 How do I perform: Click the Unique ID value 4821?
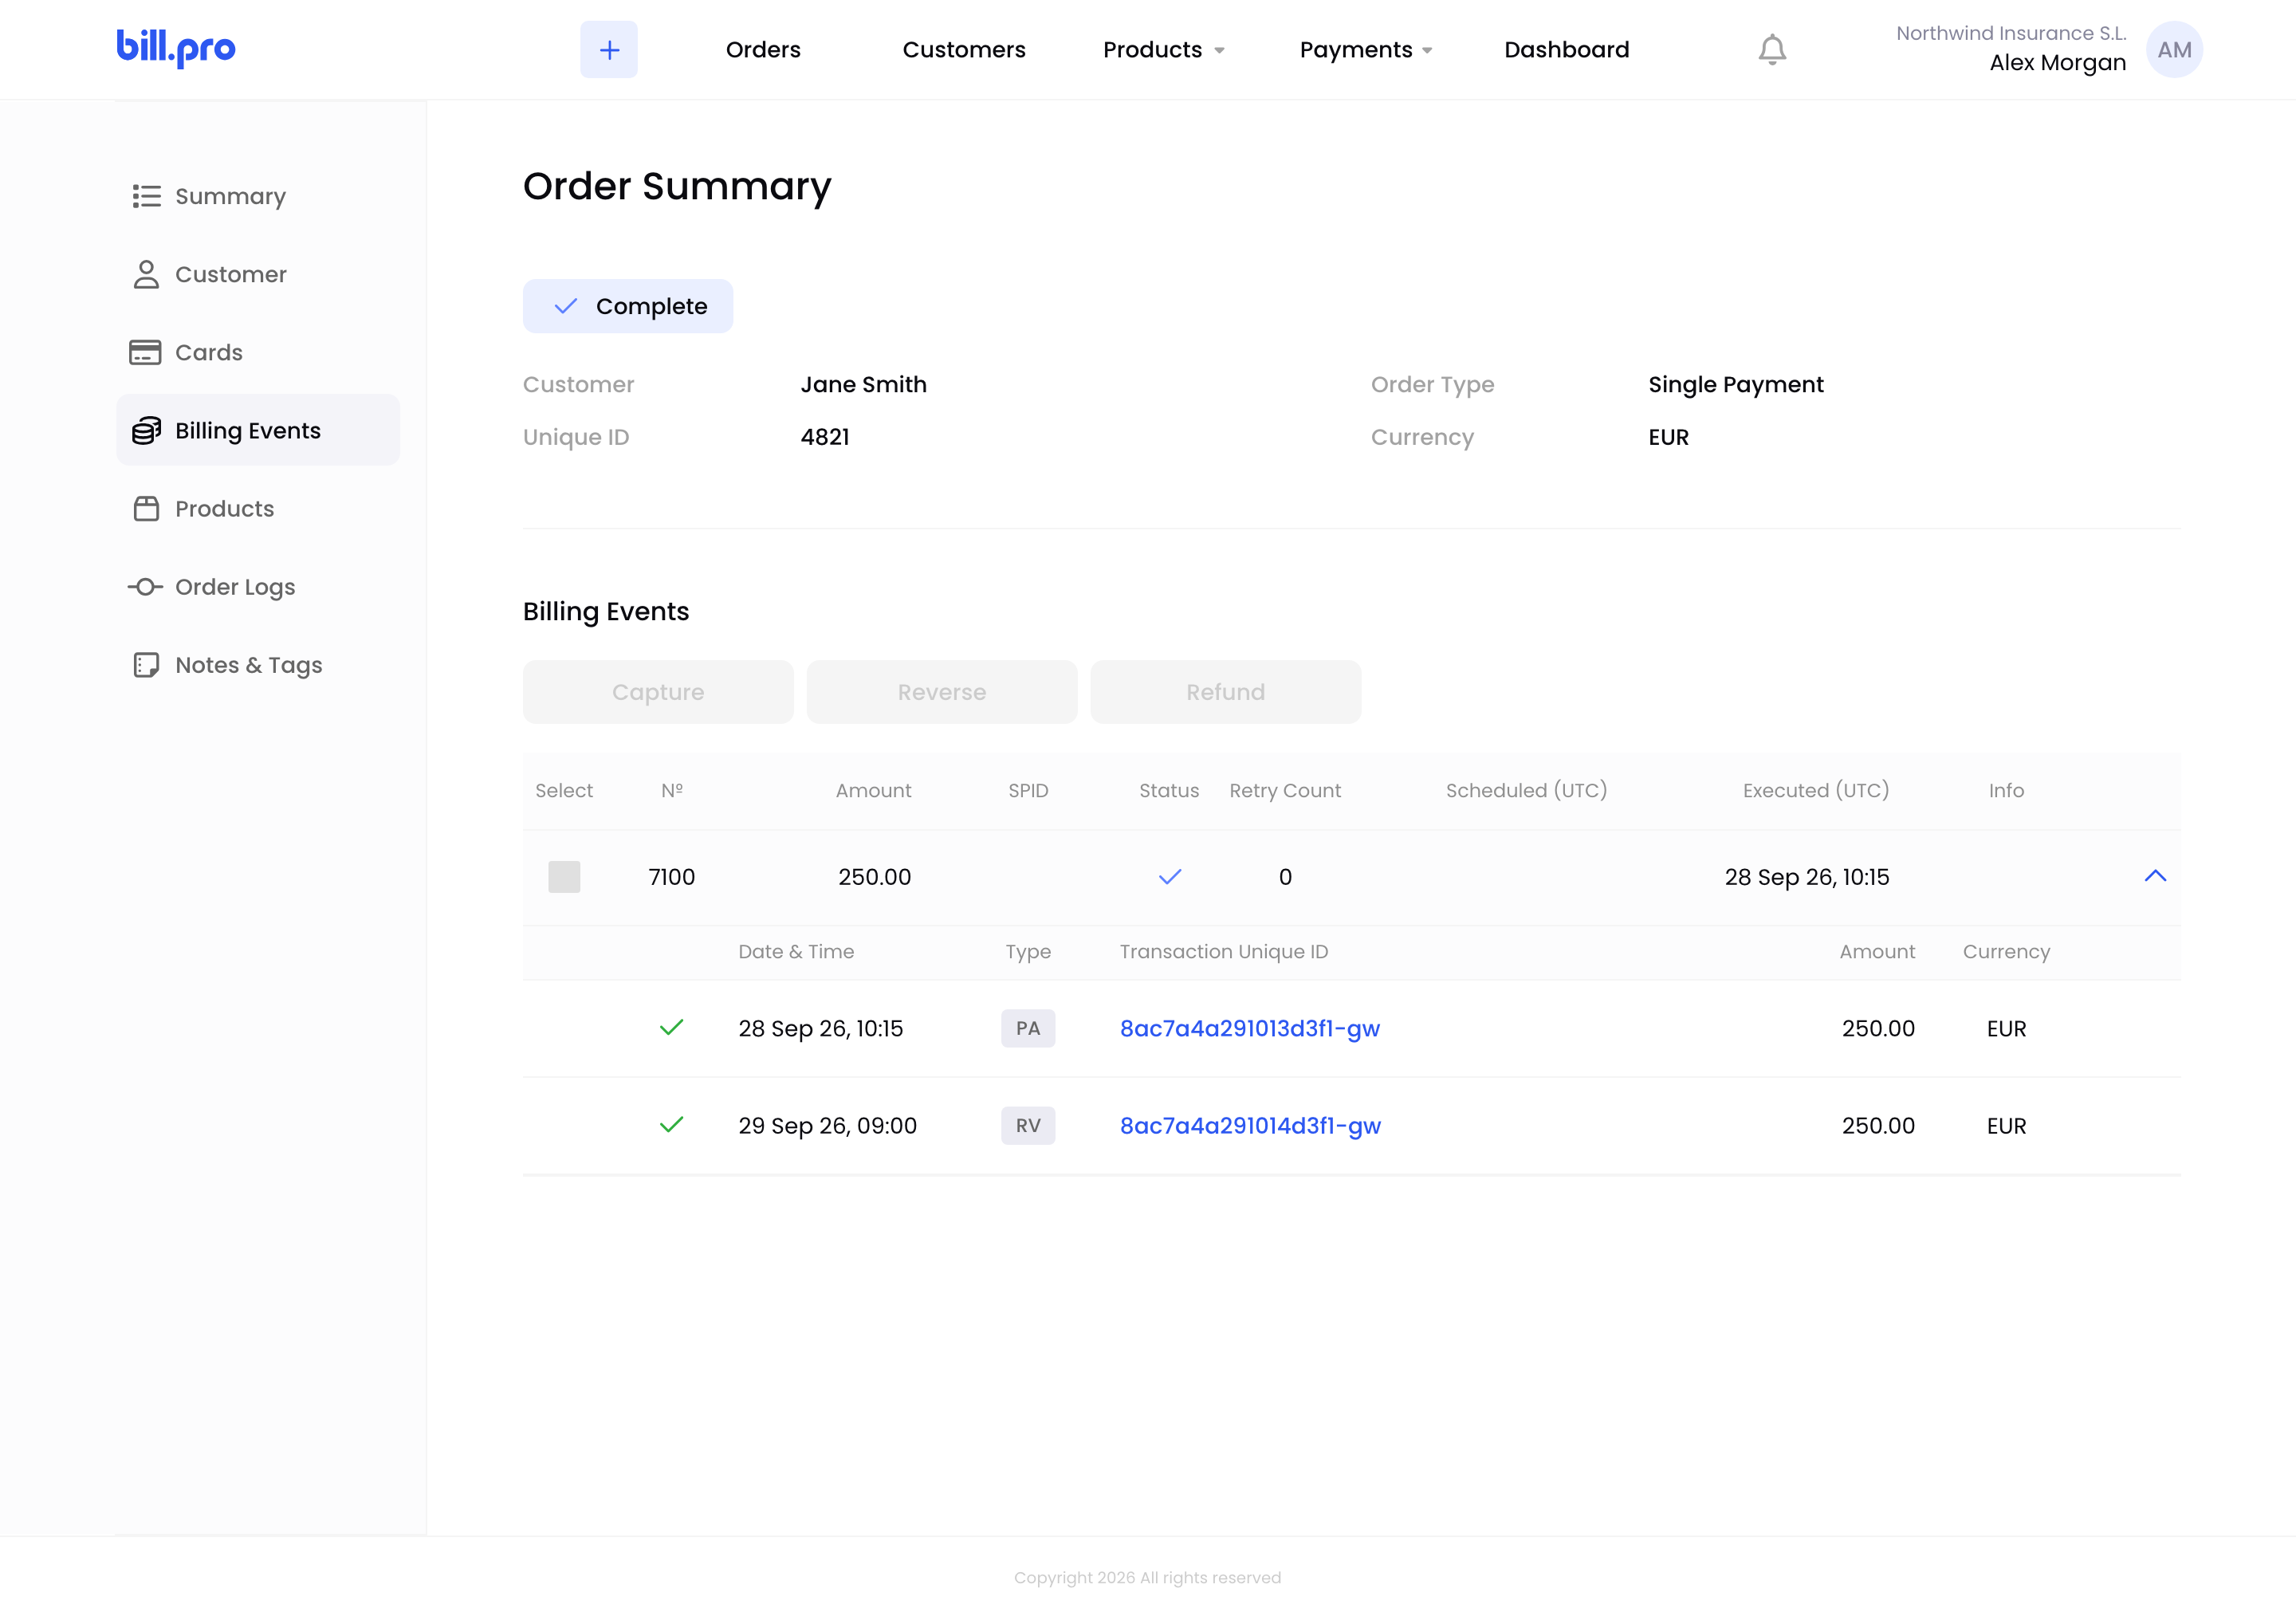pos(825,437)
